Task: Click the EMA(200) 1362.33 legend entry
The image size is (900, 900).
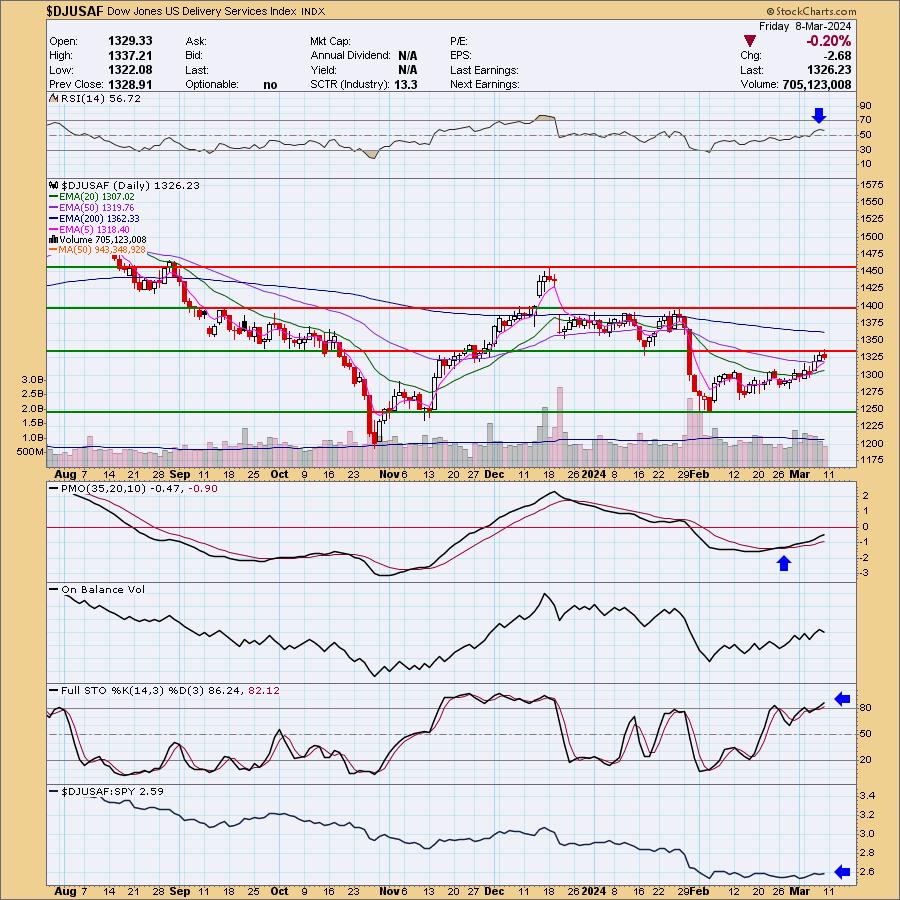Action: coord(95,218)
